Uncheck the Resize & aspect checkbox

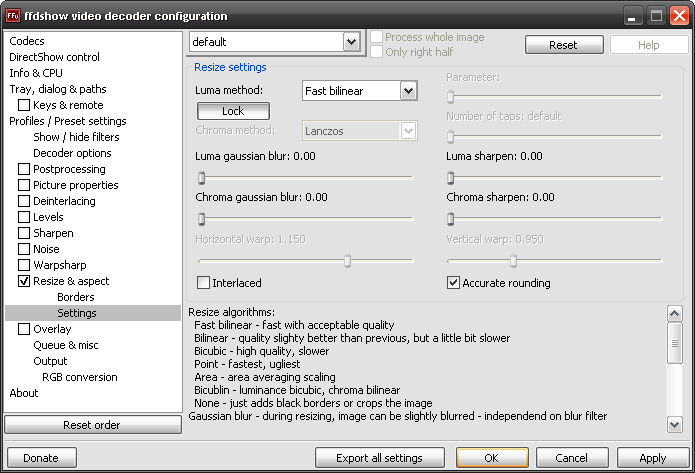[24, 281]
